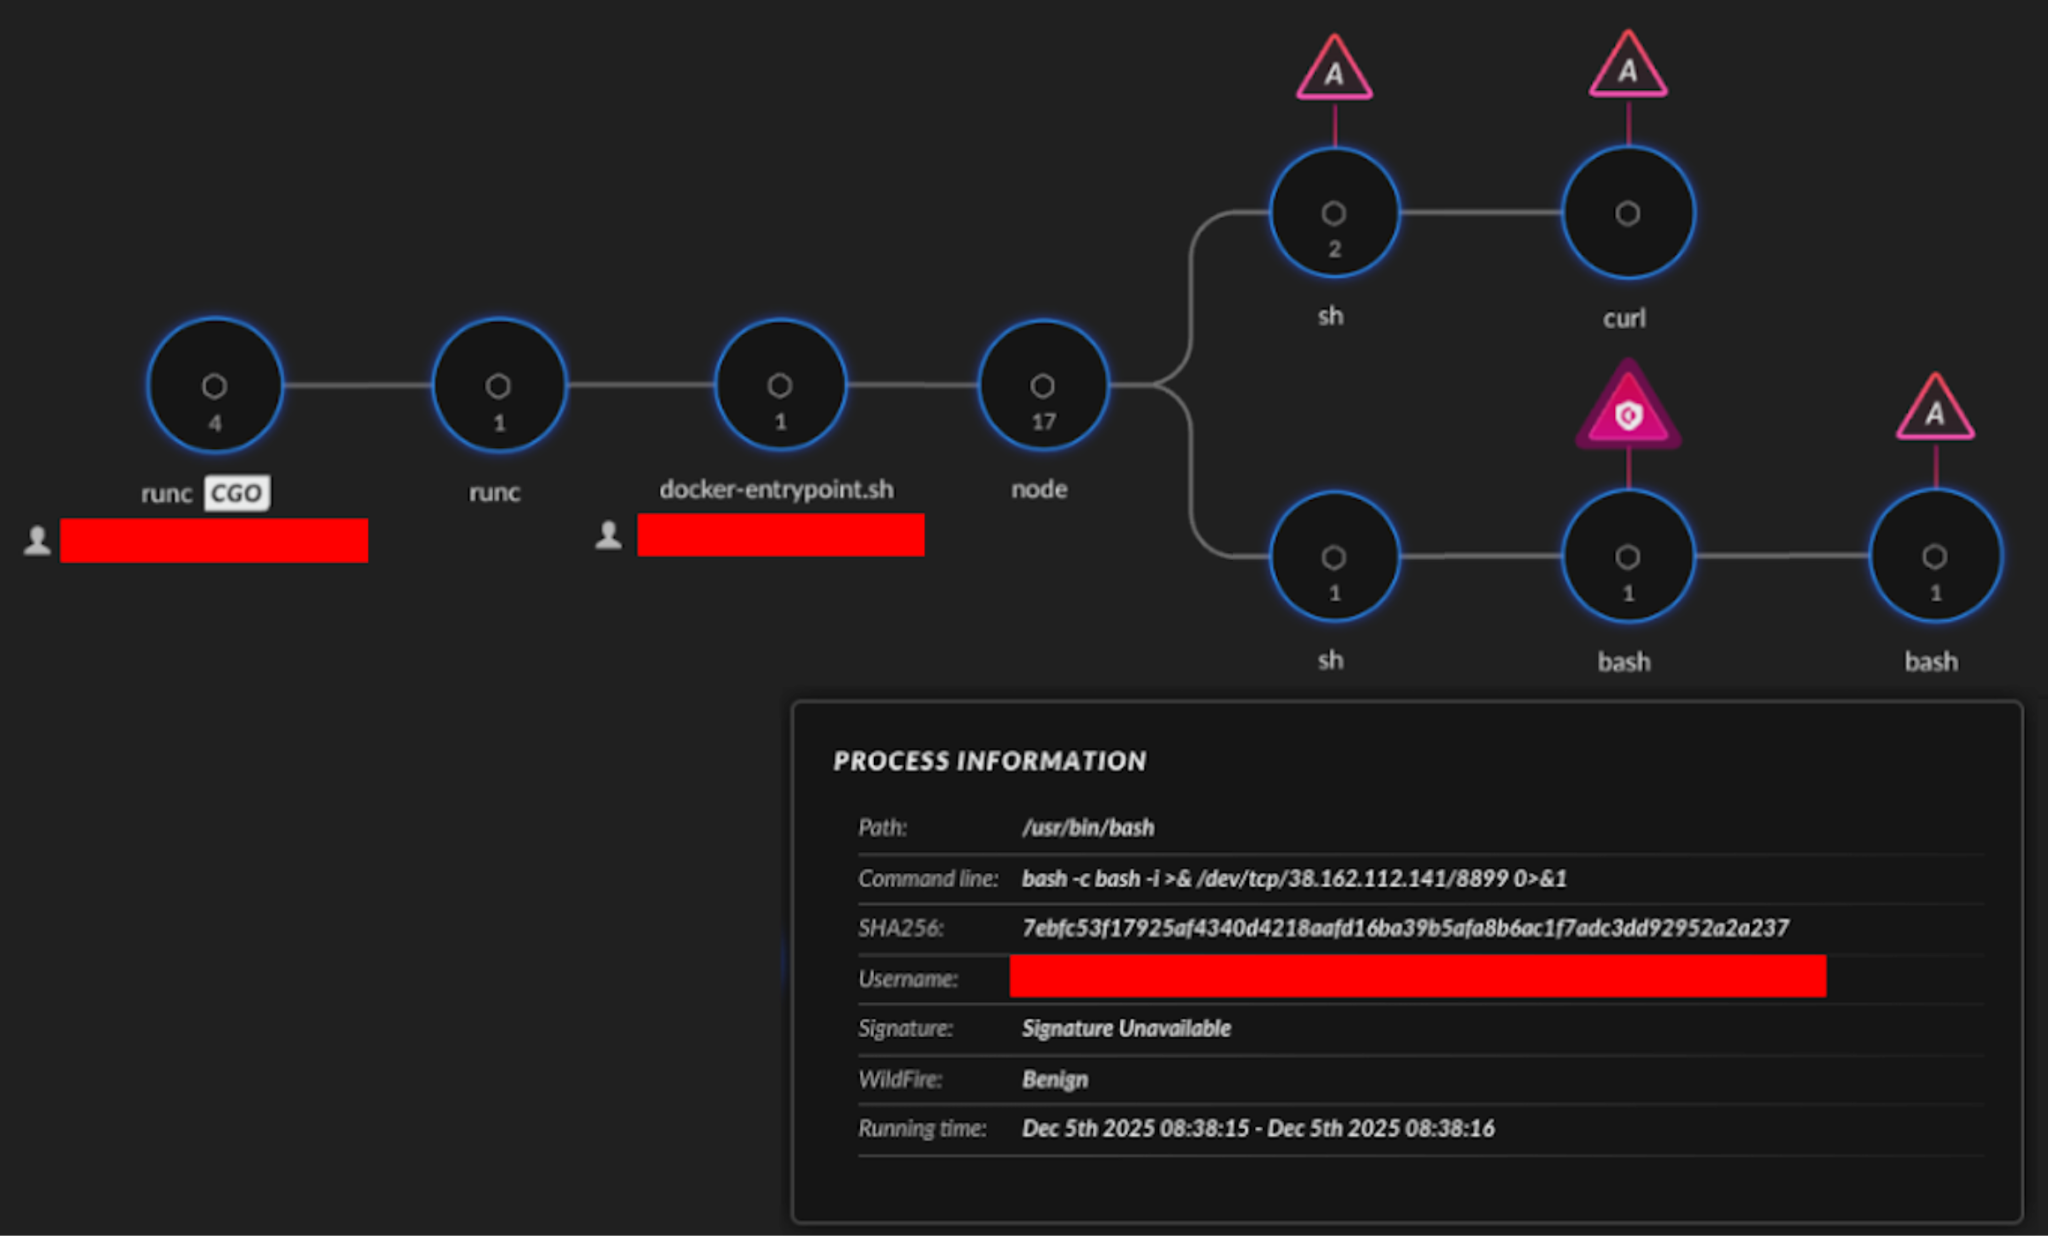Collapse the rightmost bash node
The height and width of the screenshot is (1236, 2048).
tap(1934, 557)
